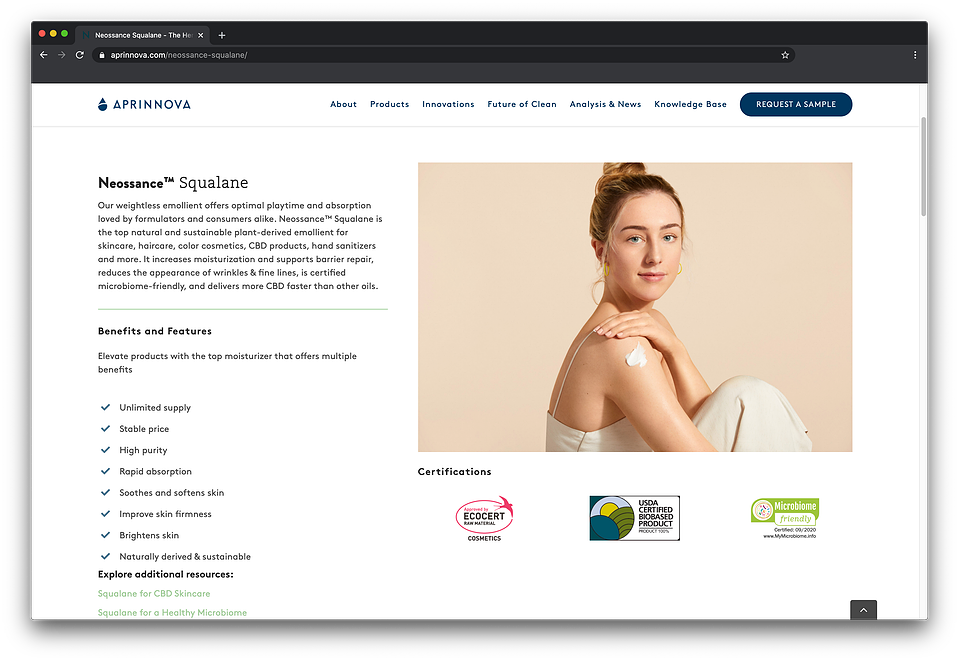Open the Analysis & News menu

tap(605, 105)
